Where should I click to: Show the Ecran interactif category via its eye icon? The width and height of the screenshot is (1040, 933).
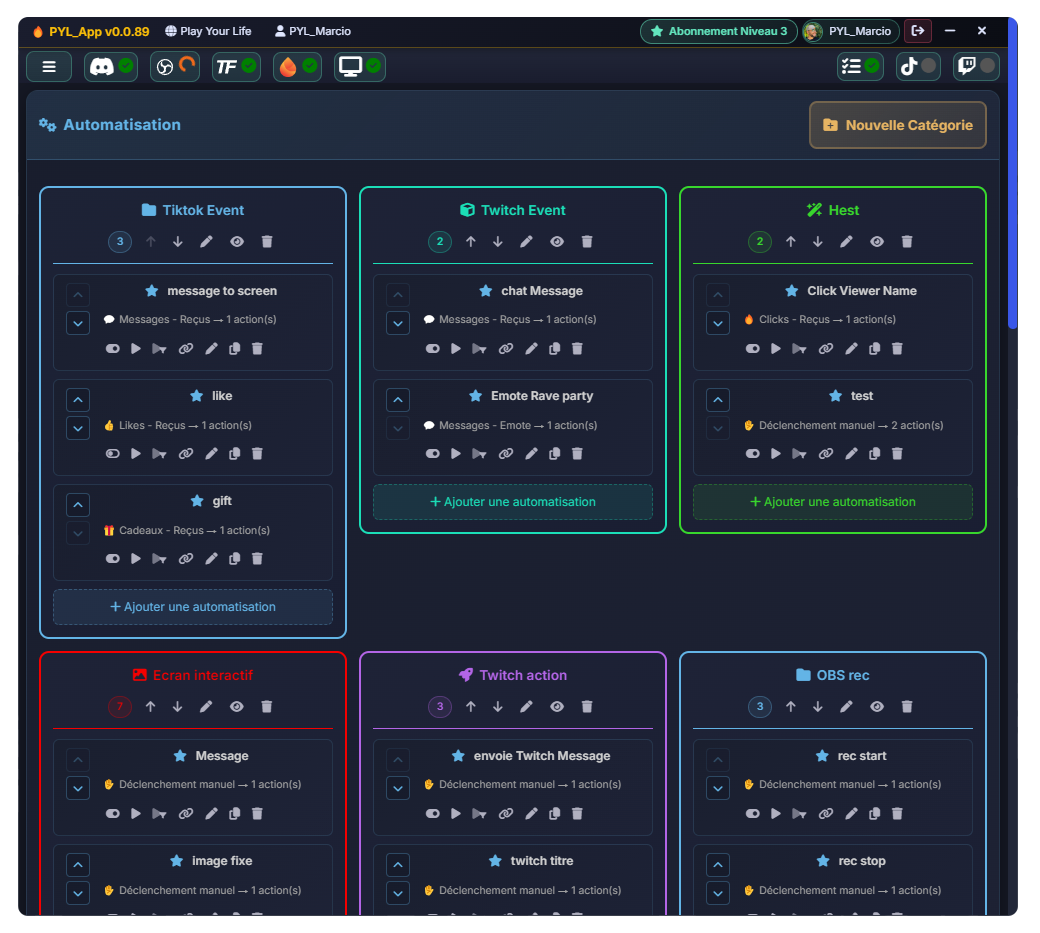click(236, 706)
